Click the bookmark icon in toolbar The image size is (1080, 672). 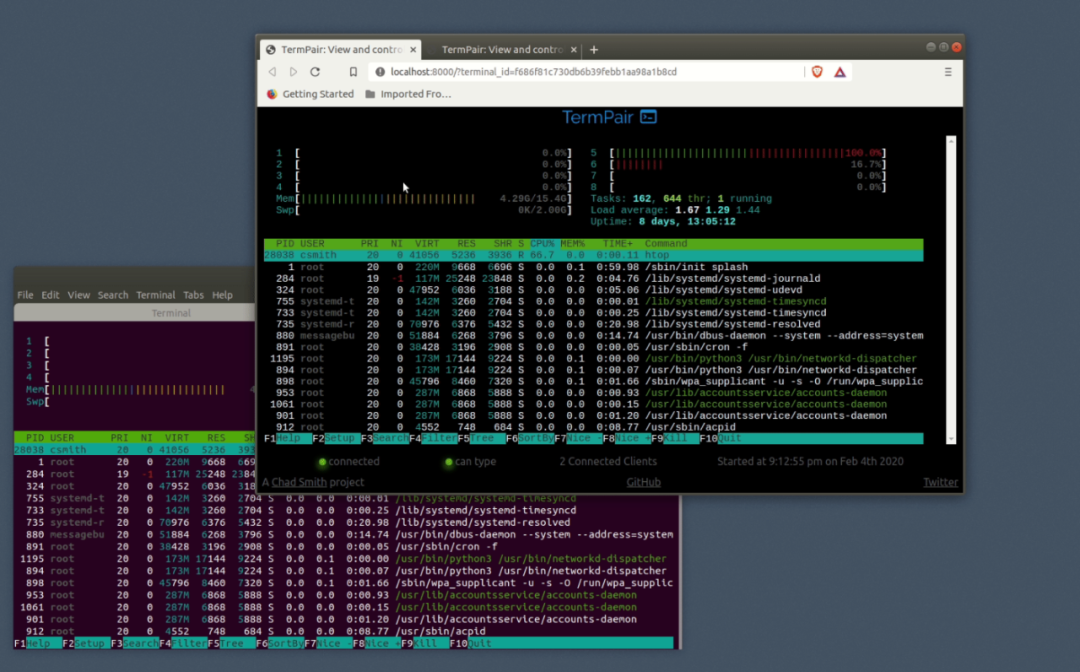(353, 72)
